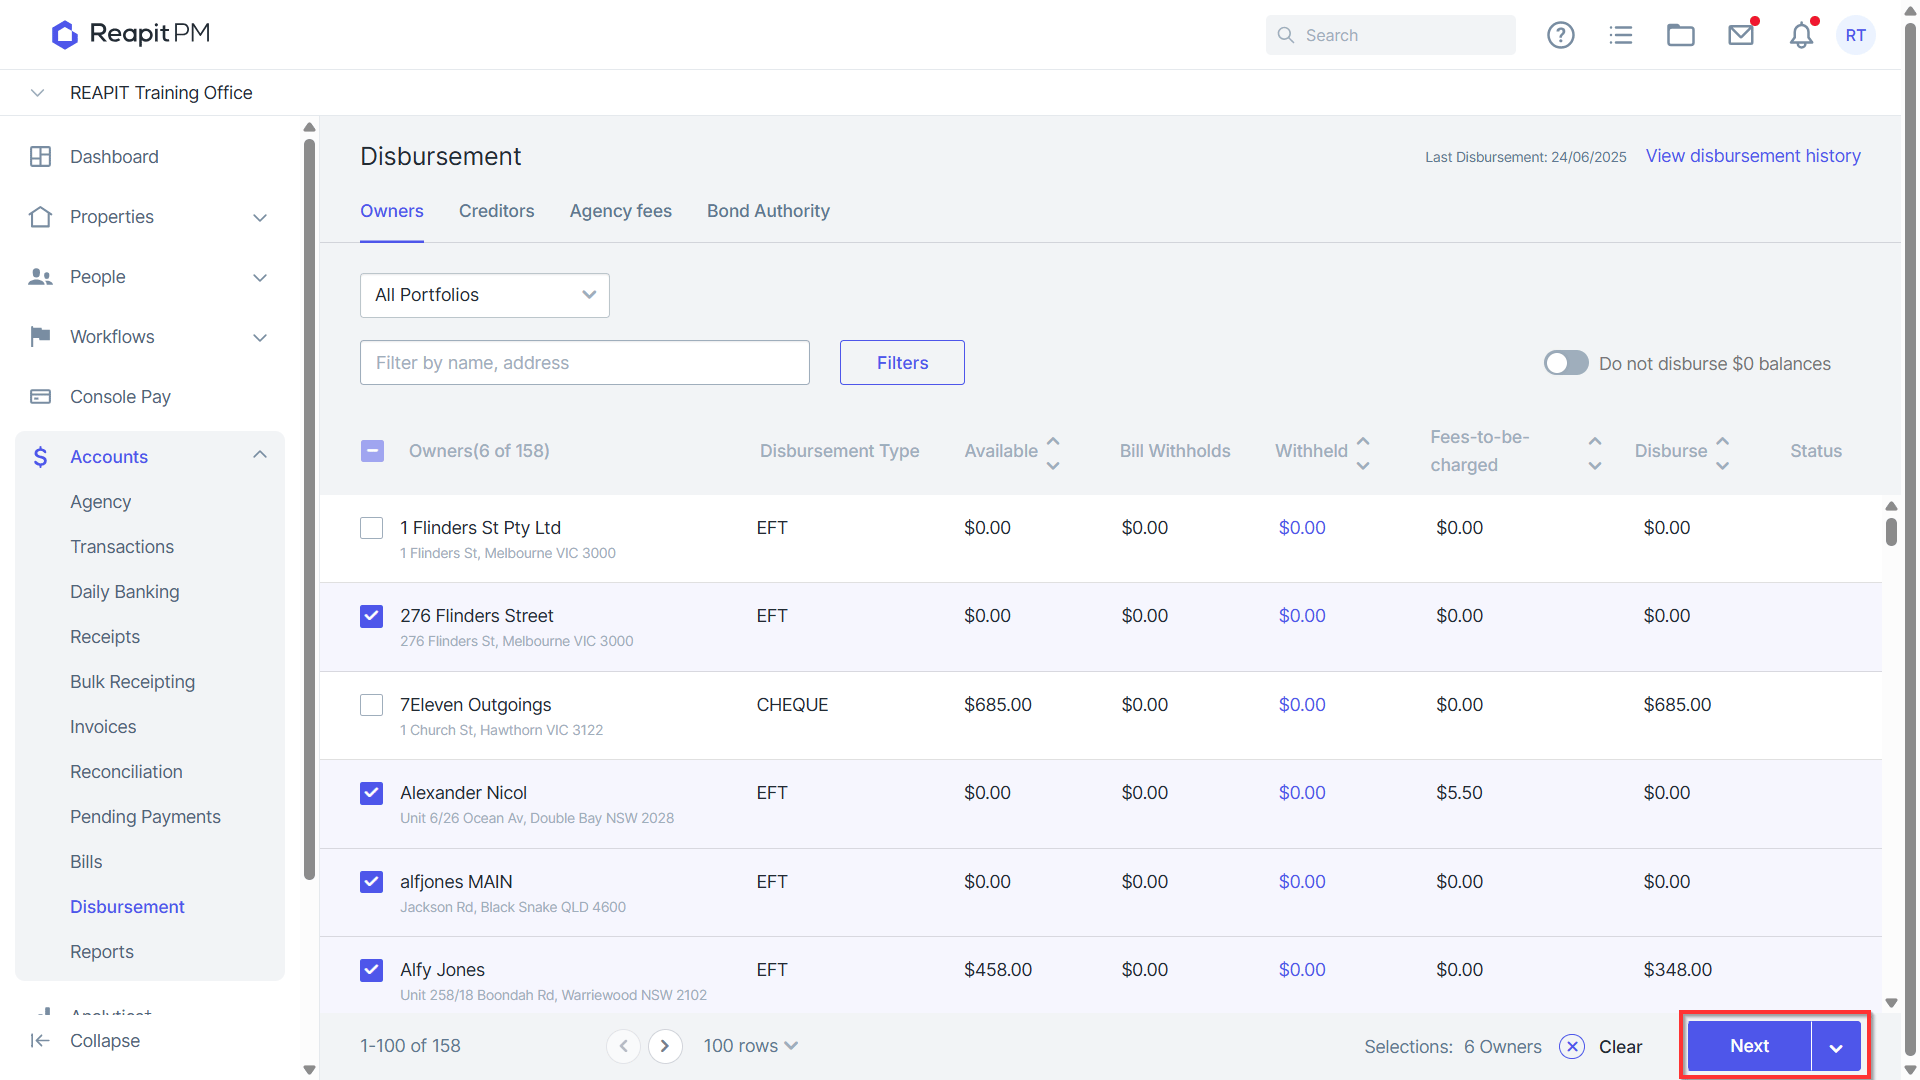Switch to the Creditors tab
Viewport: 1920px width, 1080px height.
pos(496,211)
